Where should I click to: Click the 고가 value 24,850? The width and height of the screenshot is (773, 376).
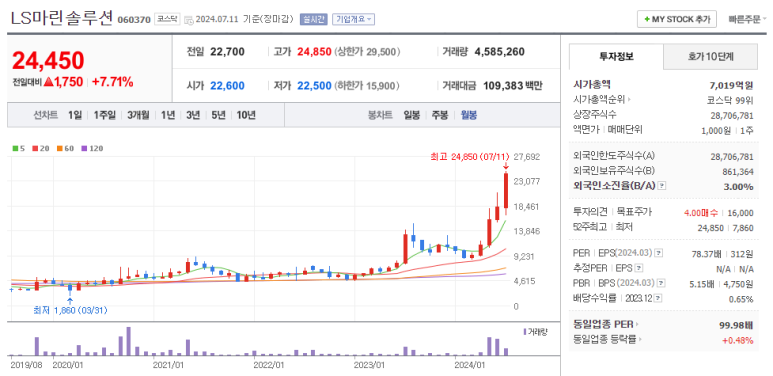click(314, 52)
